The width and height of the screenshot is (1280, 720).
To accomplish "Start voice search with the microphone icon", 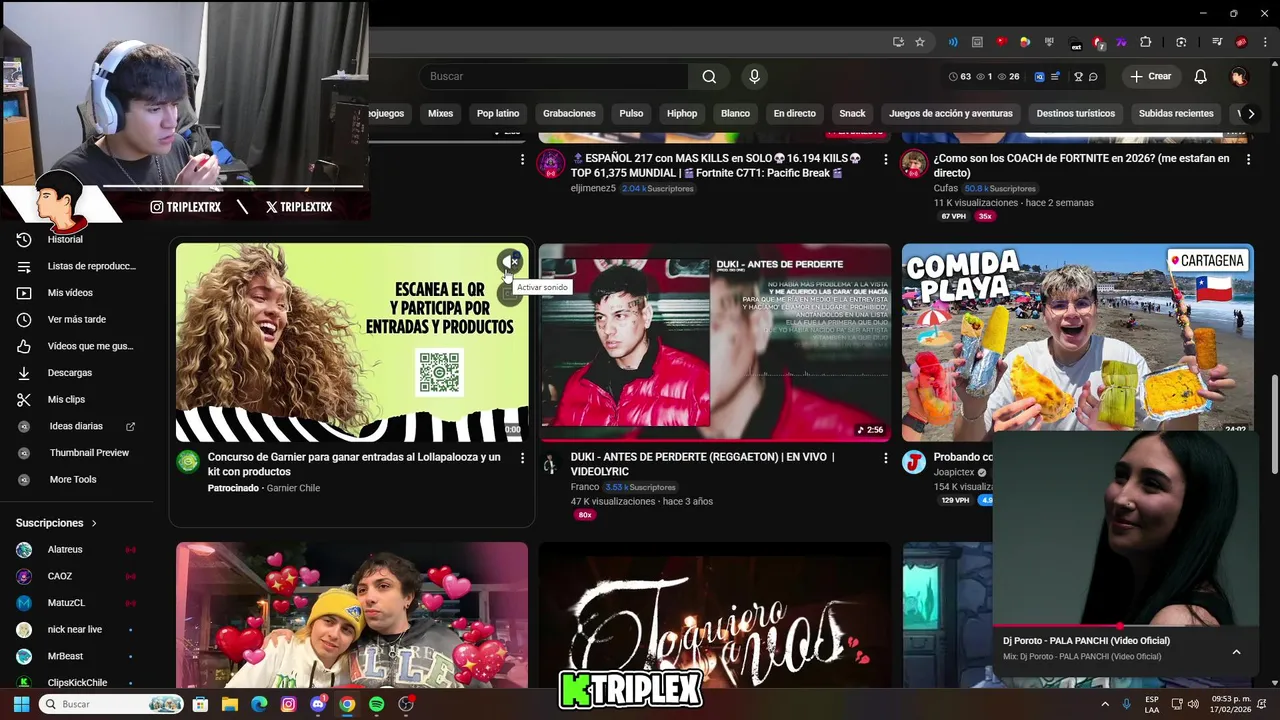I will (x=754, y=77).
